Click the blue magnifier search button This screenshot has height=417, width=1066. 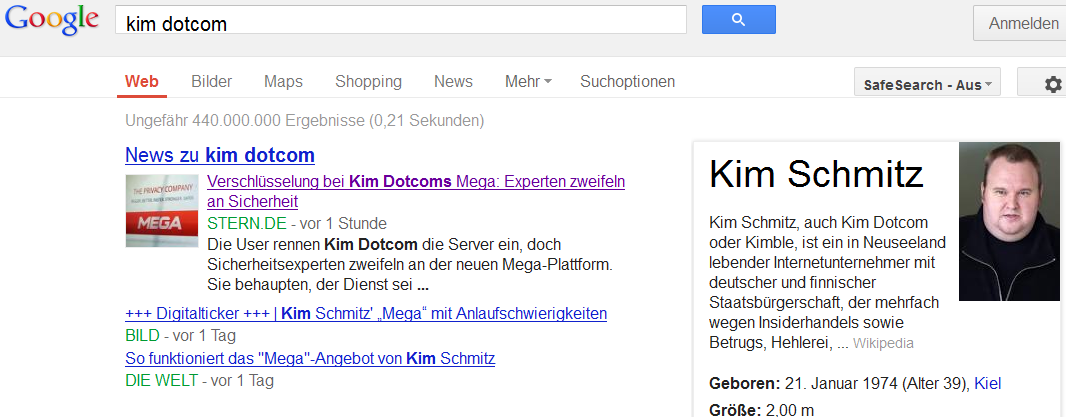pyautogui.click(x=738, y=19)
